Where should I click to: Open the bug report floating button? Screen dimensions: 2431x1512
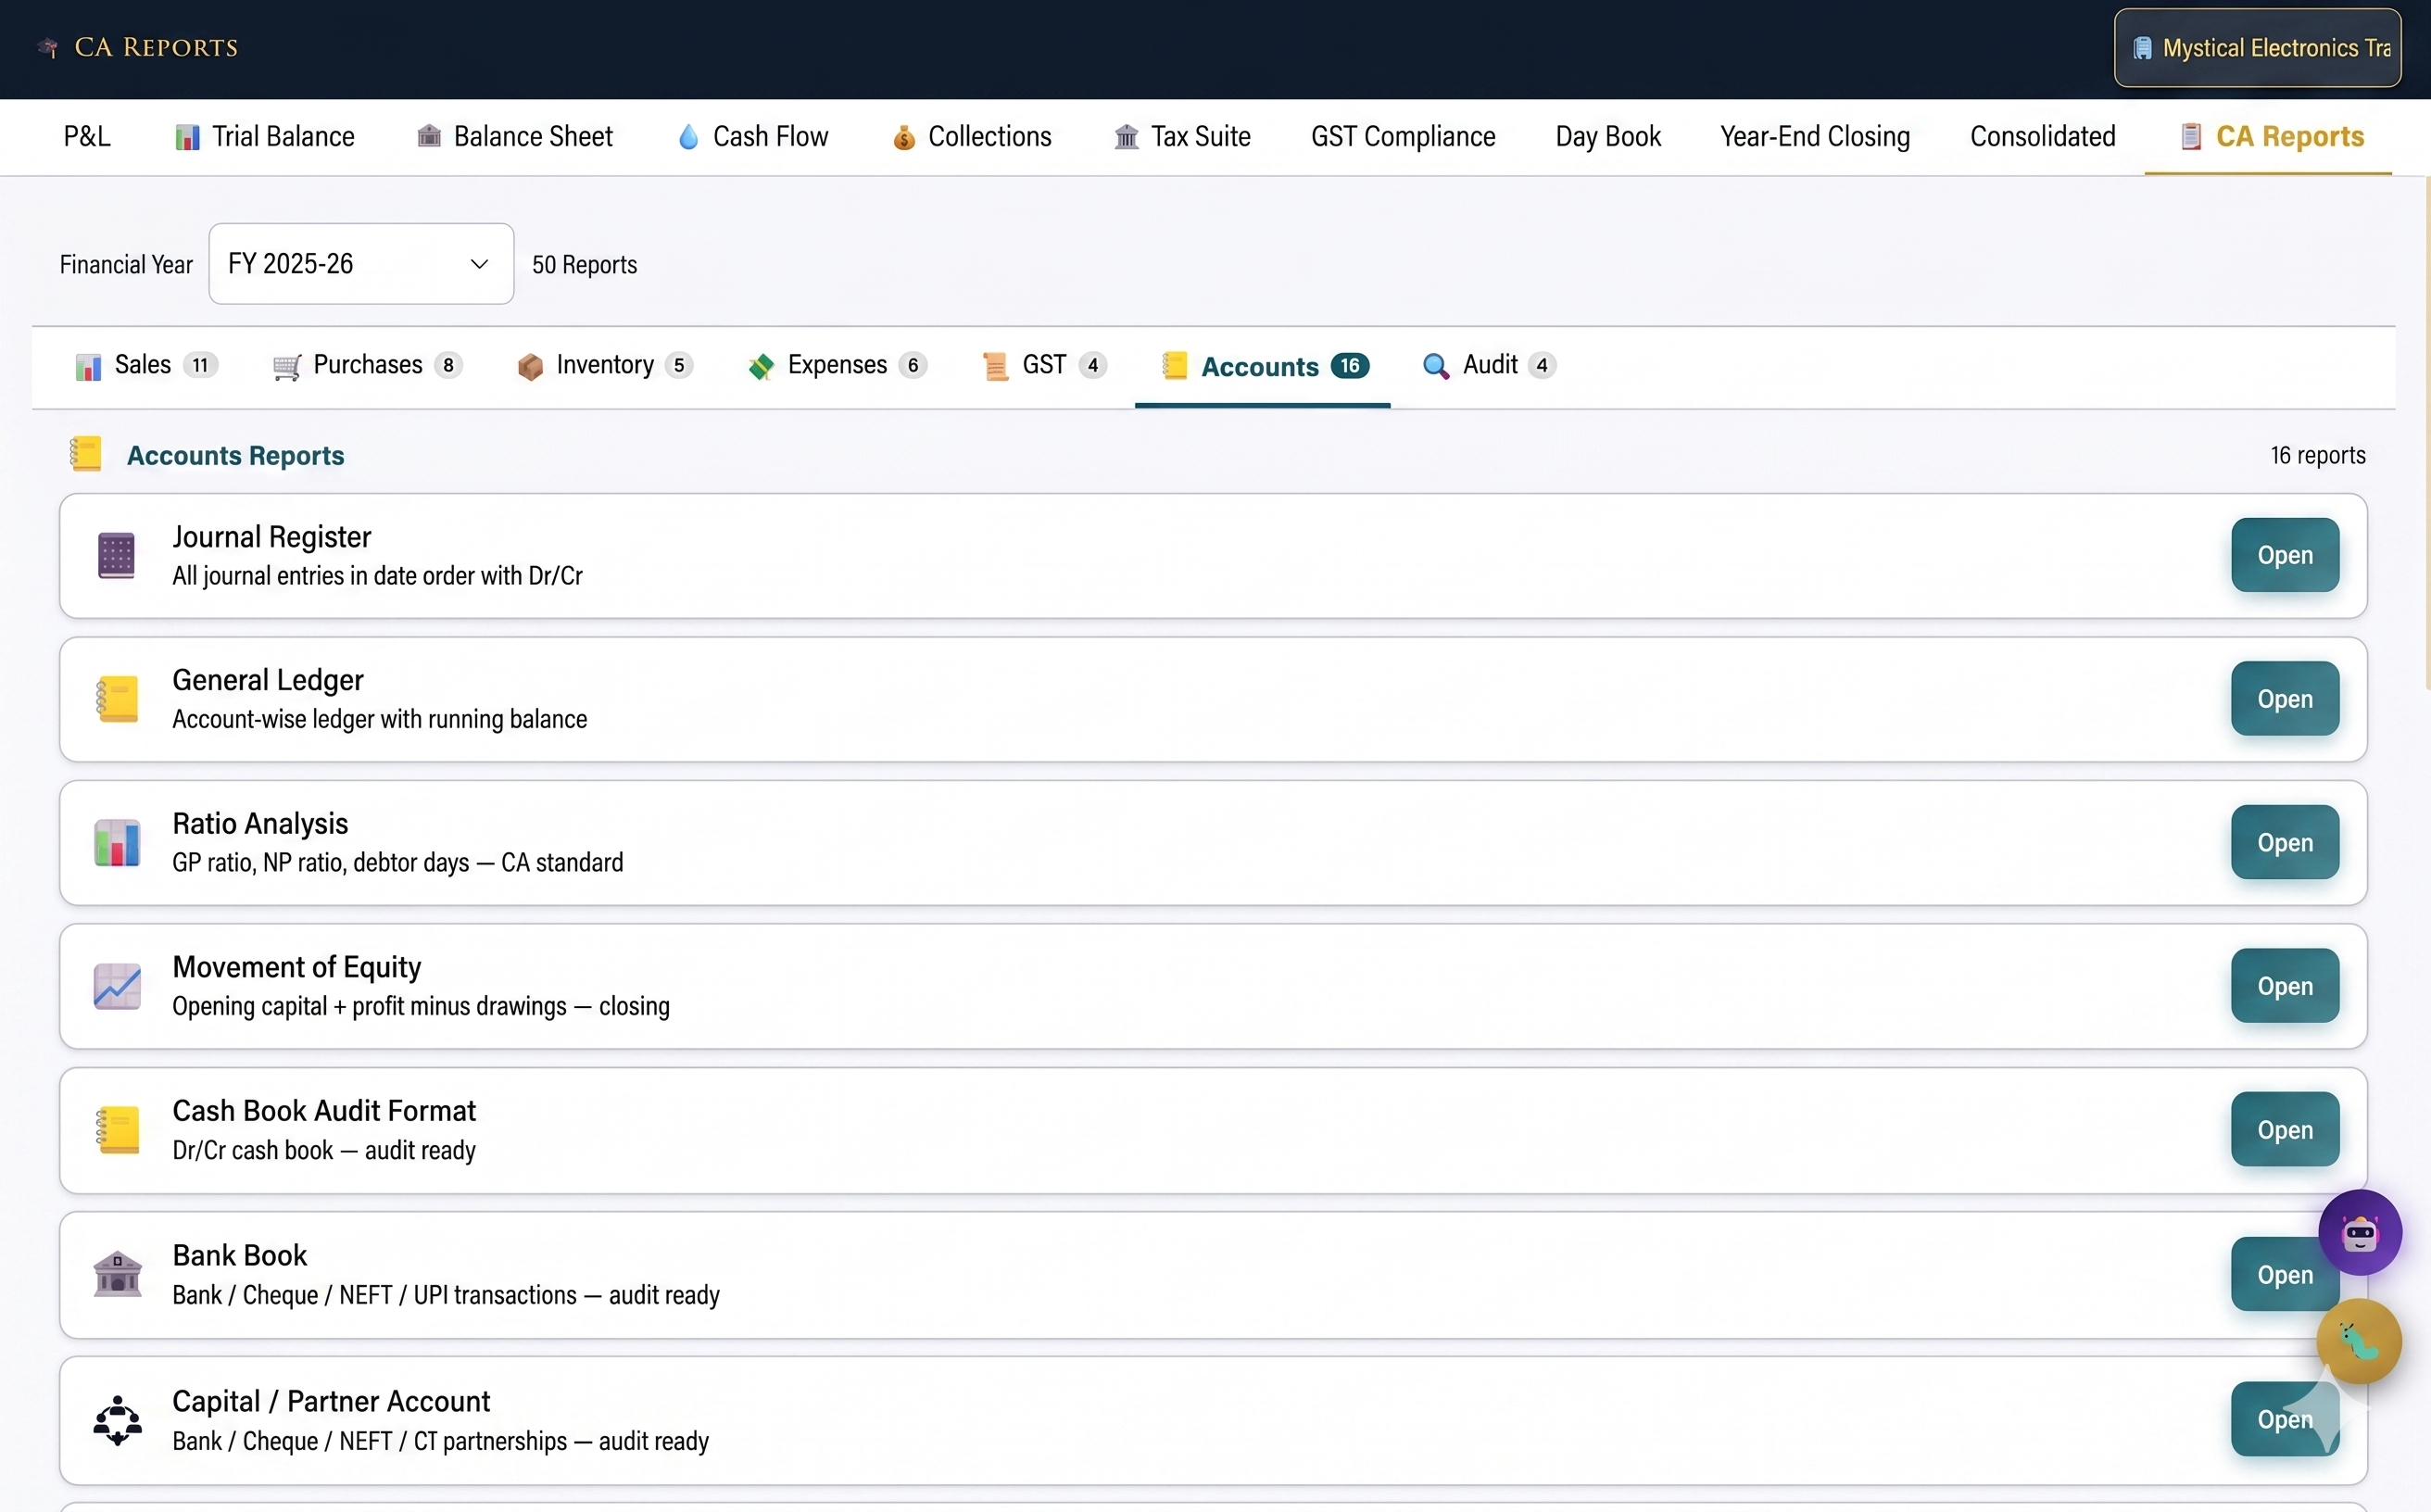(x=2359, y=1341)
